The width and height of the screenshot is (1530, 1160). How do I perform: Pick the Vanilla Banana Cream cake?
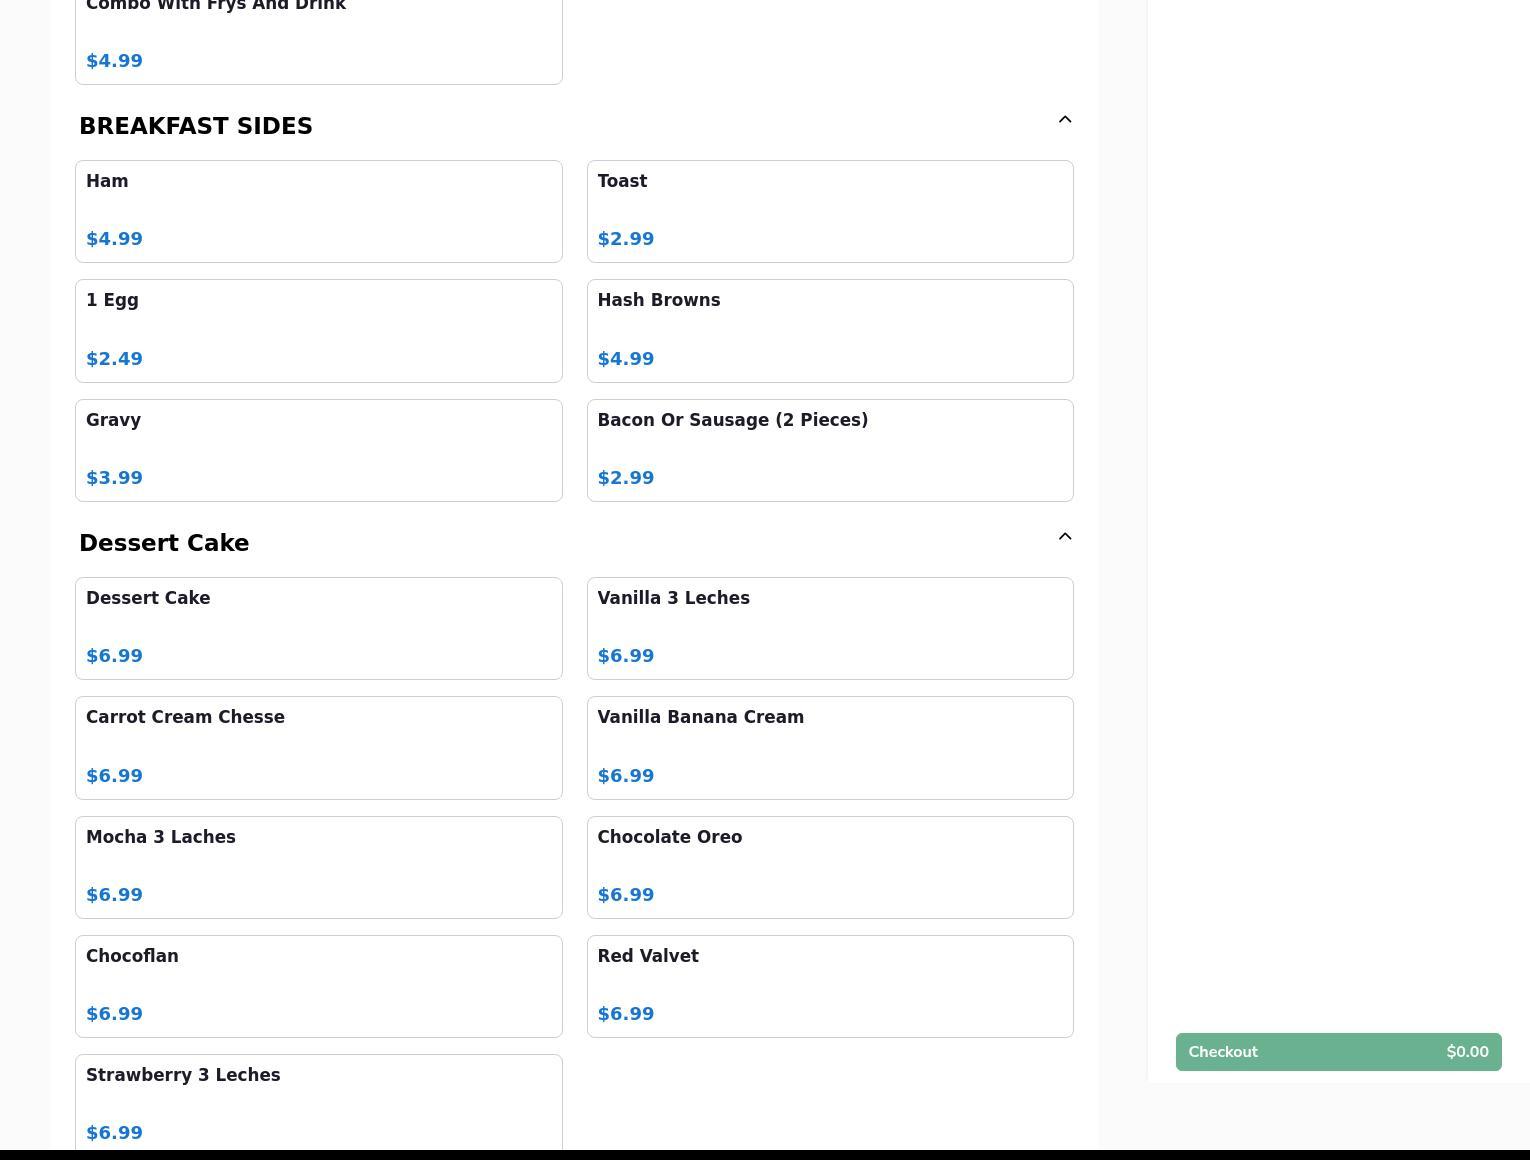(x=829, y=748)
